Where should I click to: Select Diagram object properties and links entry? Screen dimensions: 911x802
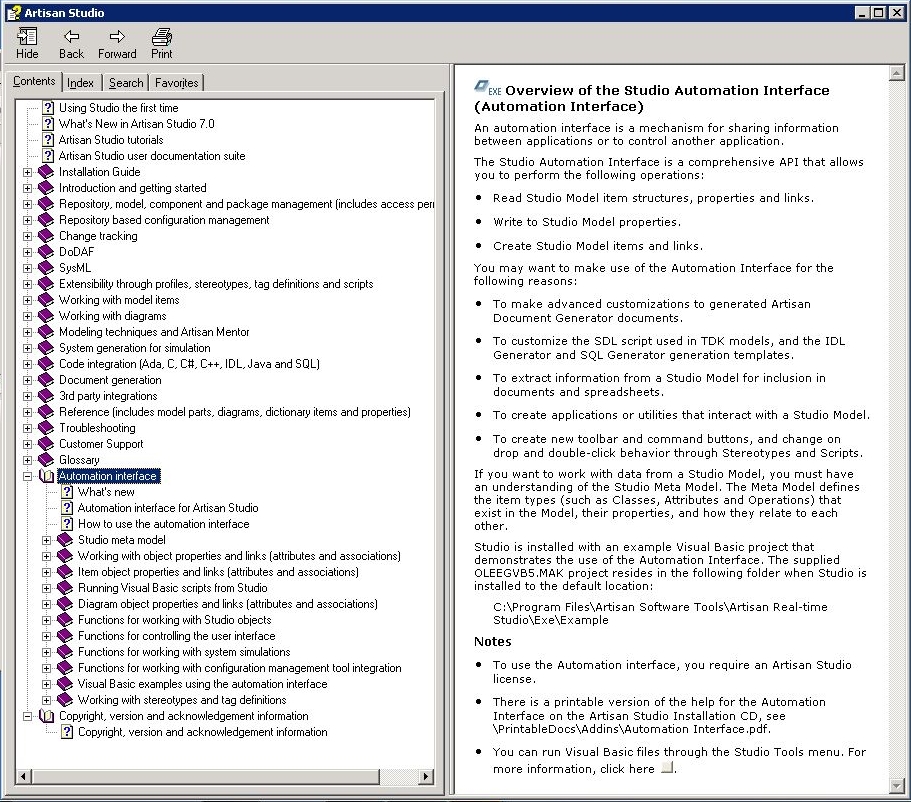click(x=228, y=604)
